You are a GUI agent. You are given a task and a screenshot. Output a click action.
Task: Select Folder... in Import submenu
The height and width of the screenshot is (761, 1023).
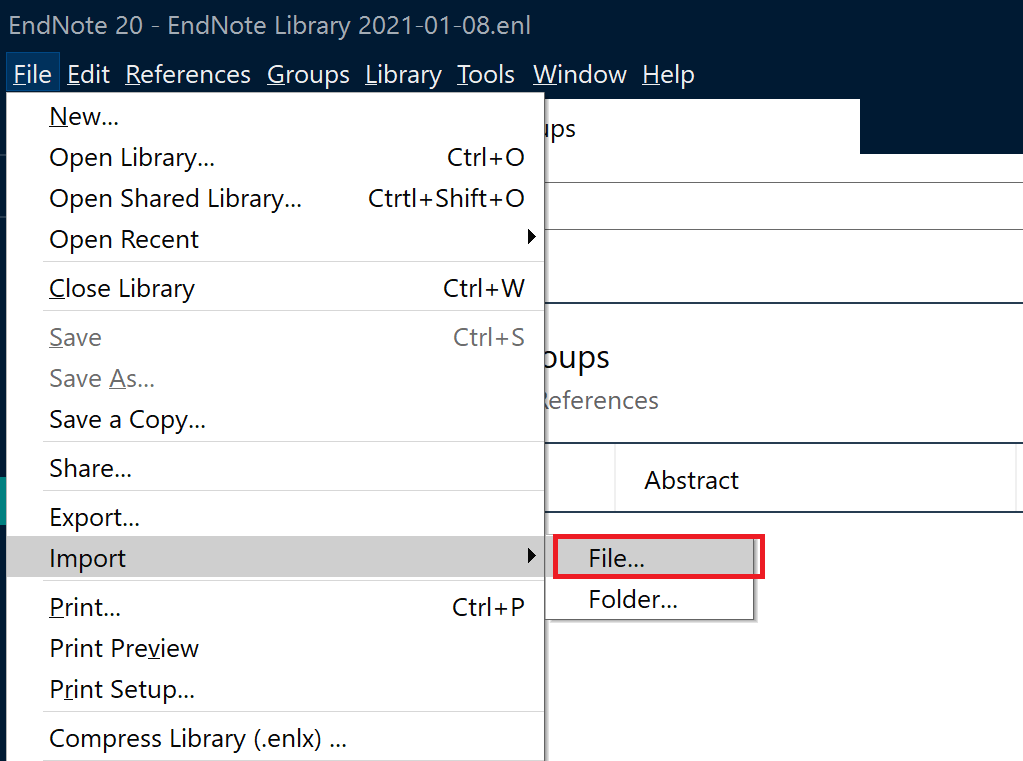tap(650, 598)
